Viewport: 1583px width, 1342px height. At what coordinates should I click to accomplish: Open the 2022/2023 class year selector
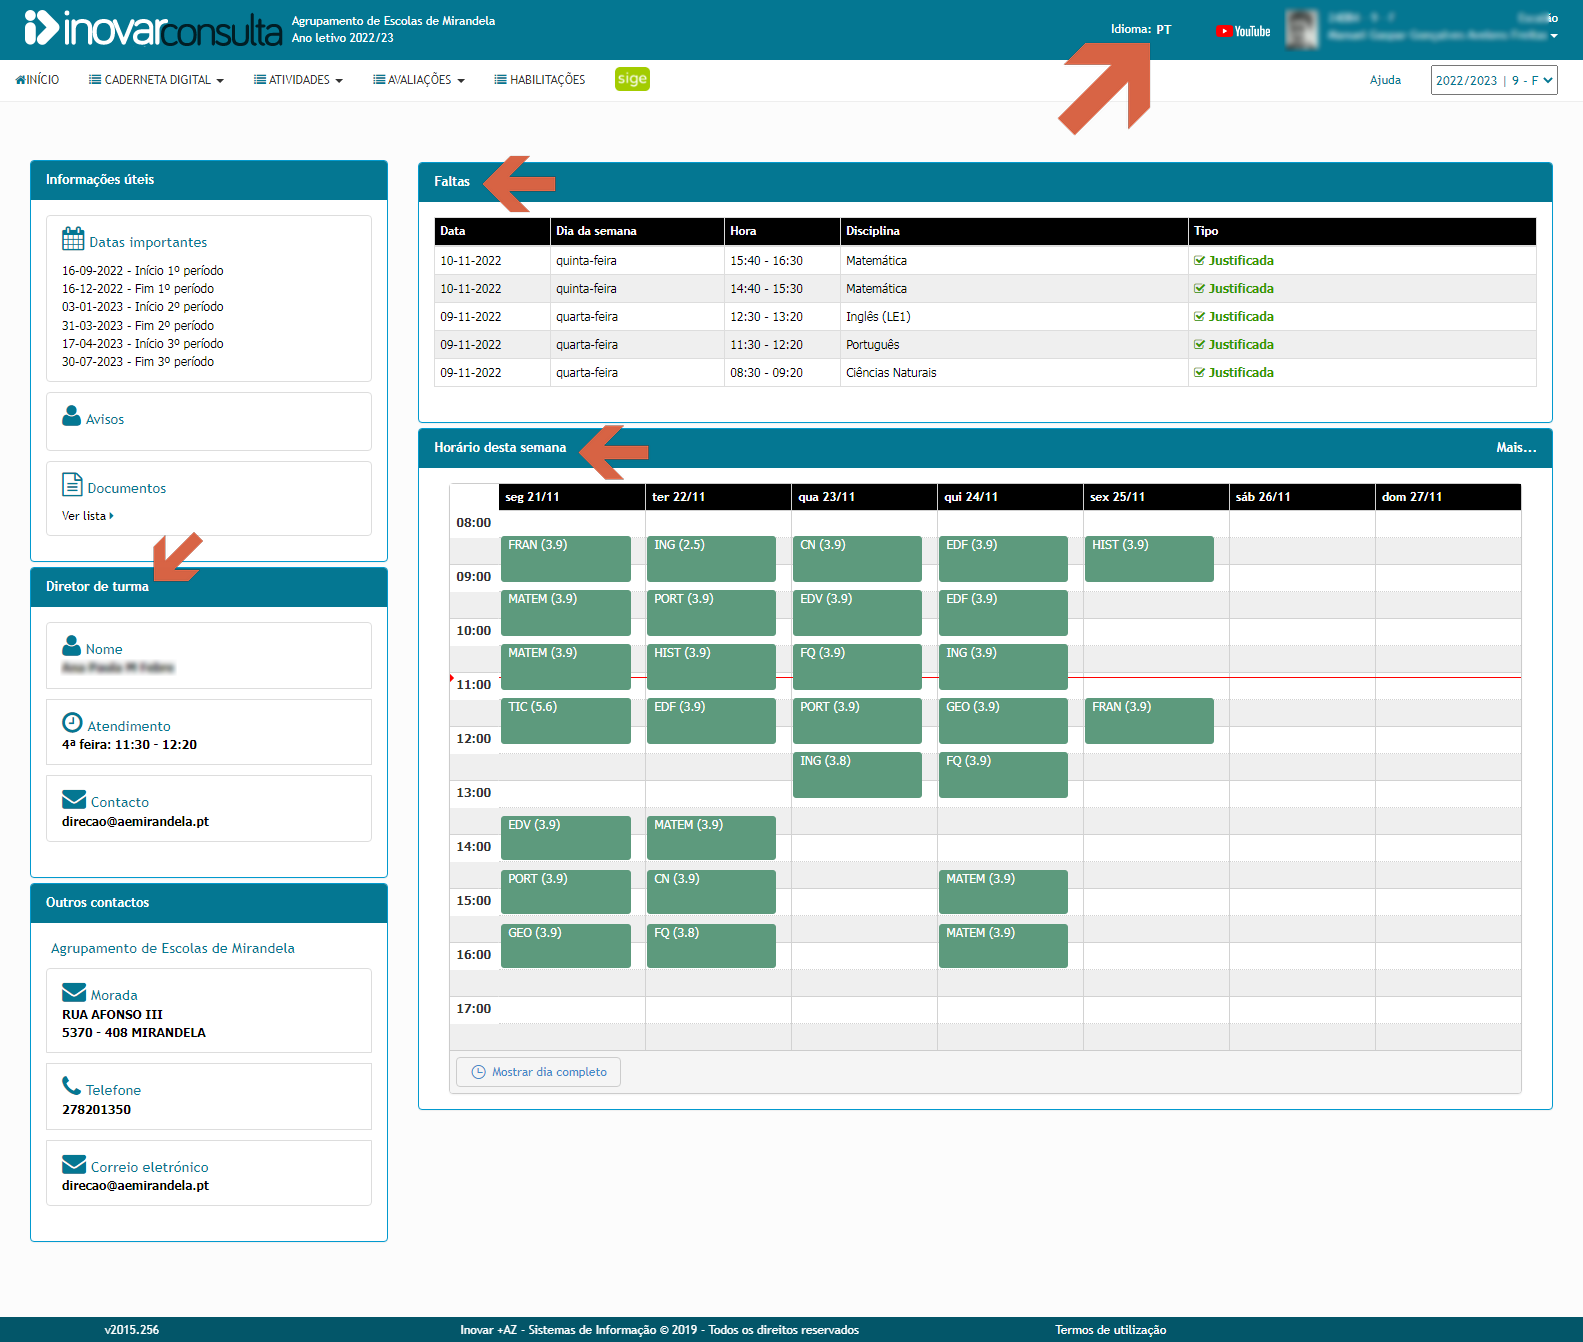1493,80
